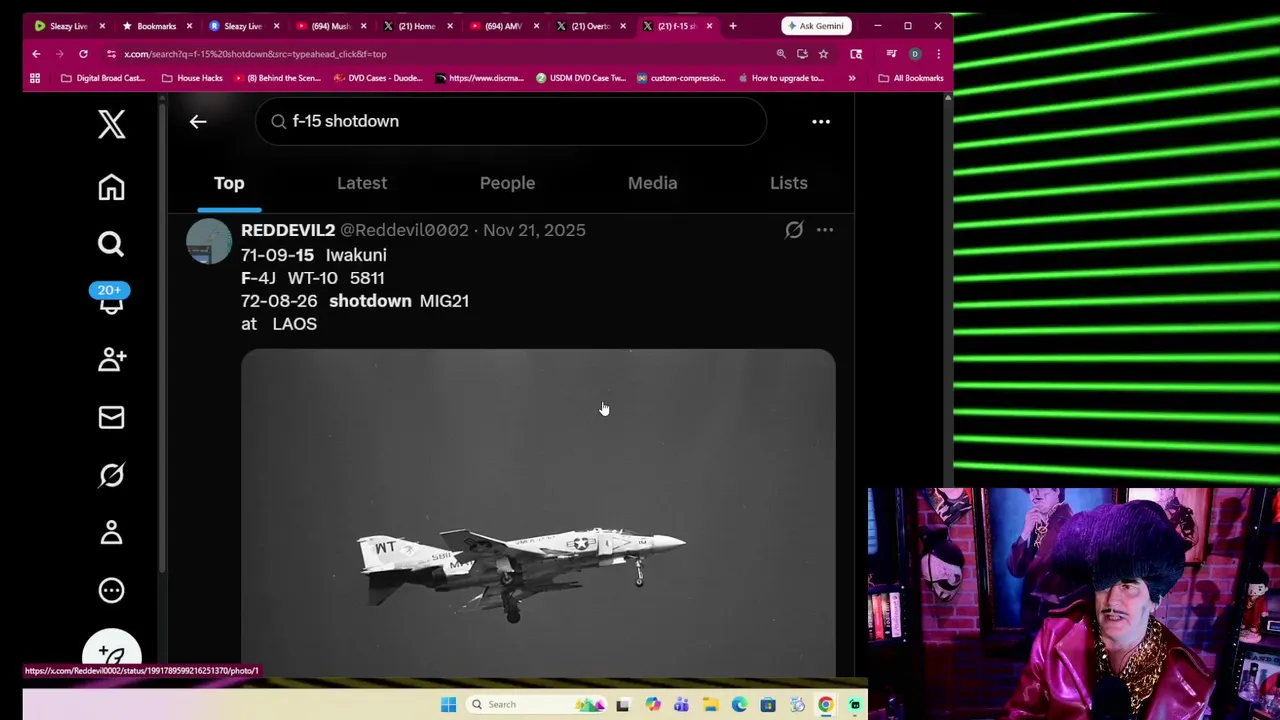Image resolution: width=1280 pixels, height=720 pixels.
Task: Switch to the People tab
Action: (x=507, y=183)
